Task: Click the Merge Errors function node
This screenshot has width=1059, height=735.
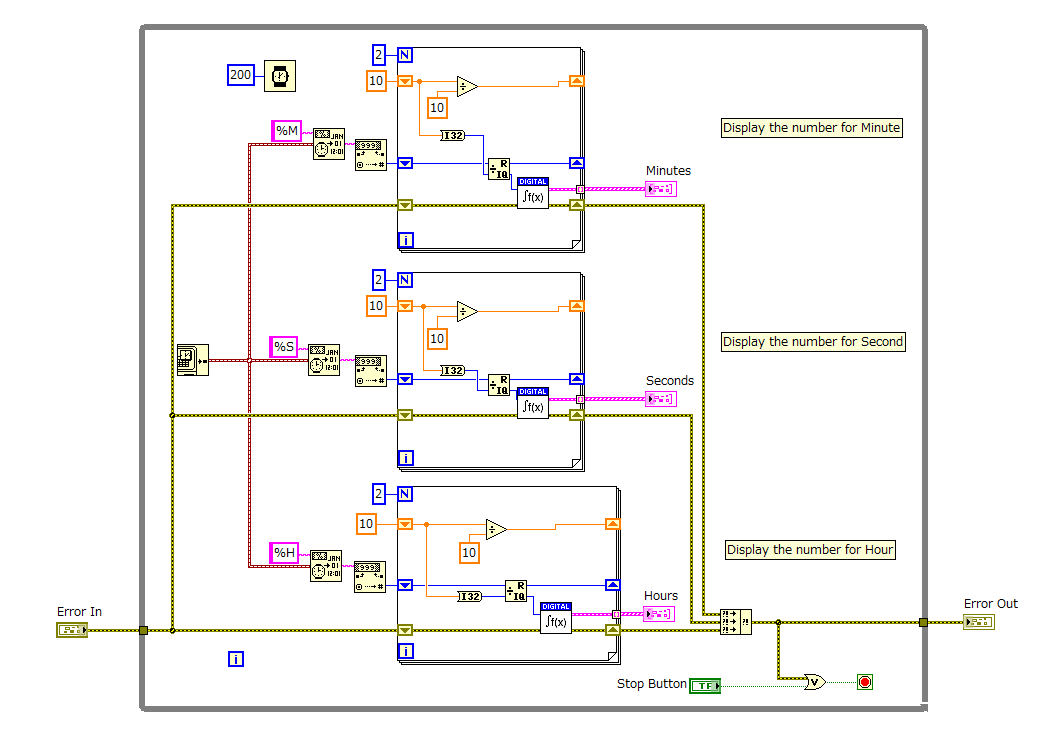Action: [x=737, y=620]
